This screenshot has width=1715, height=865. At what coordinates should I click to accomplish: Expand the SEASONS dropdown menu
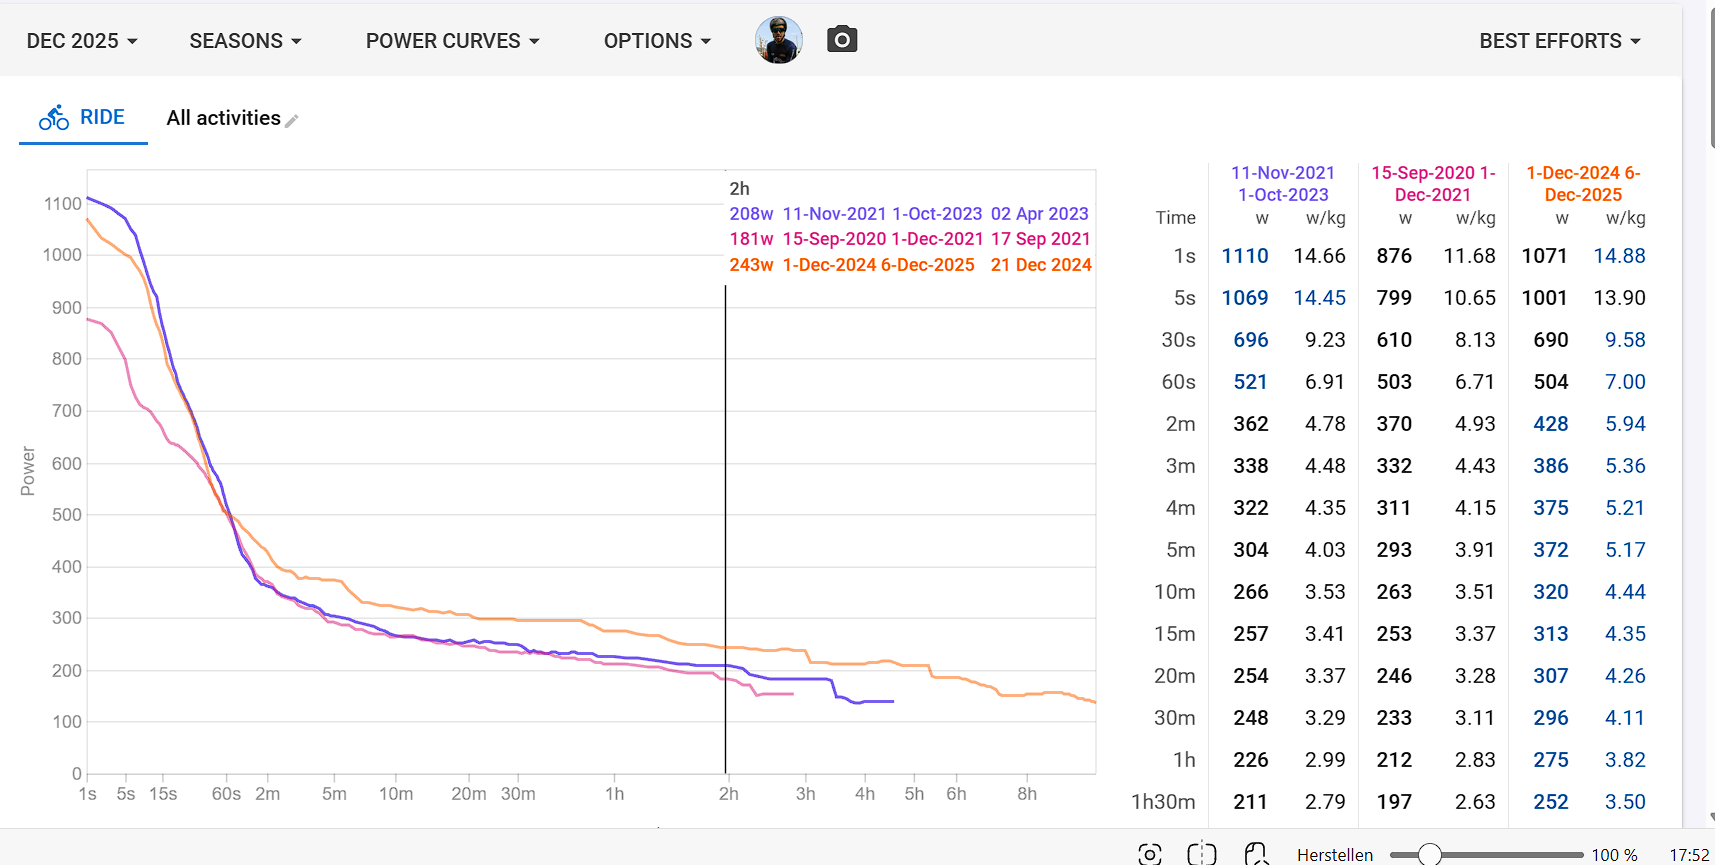[245, 41]
